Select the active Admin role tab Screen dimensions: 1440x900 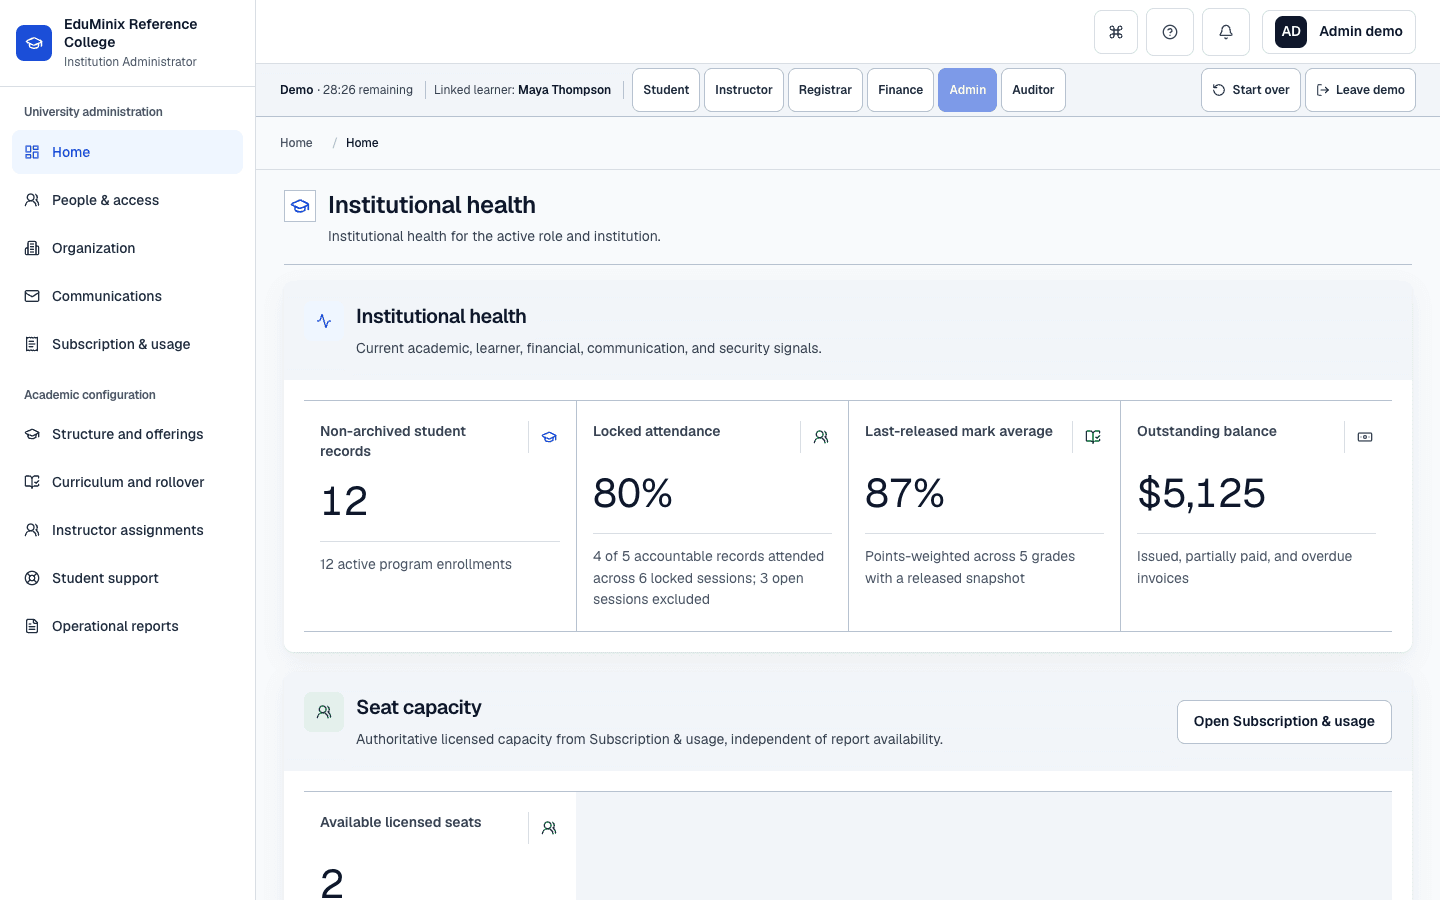tap(967, 90)
